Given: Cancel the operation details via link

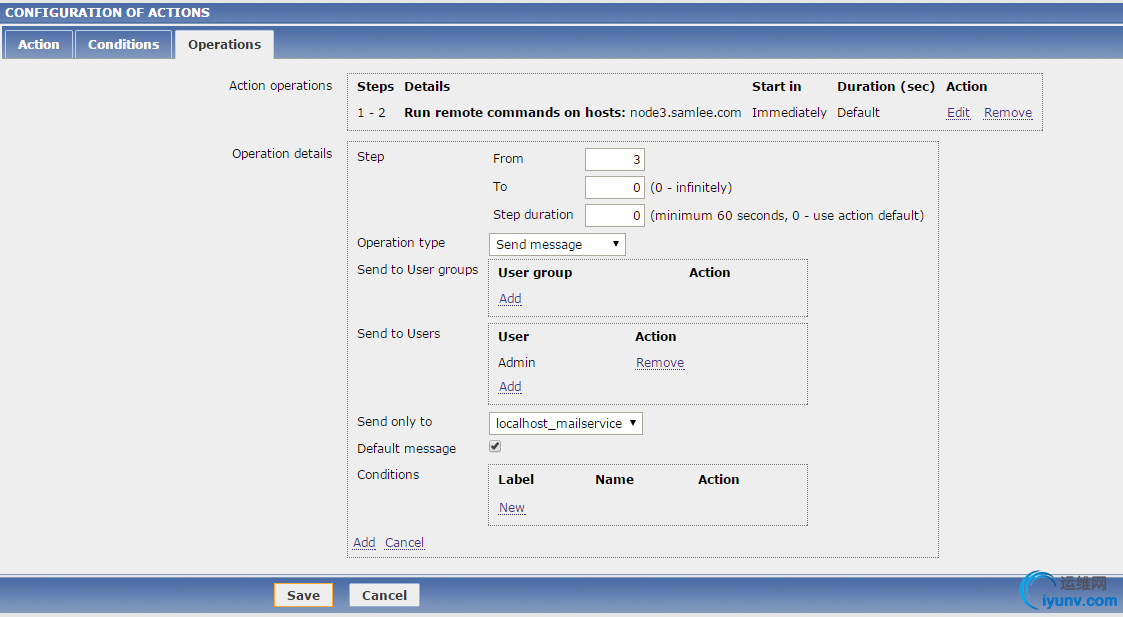Looking at the screenshot, I should pos(404,543).
